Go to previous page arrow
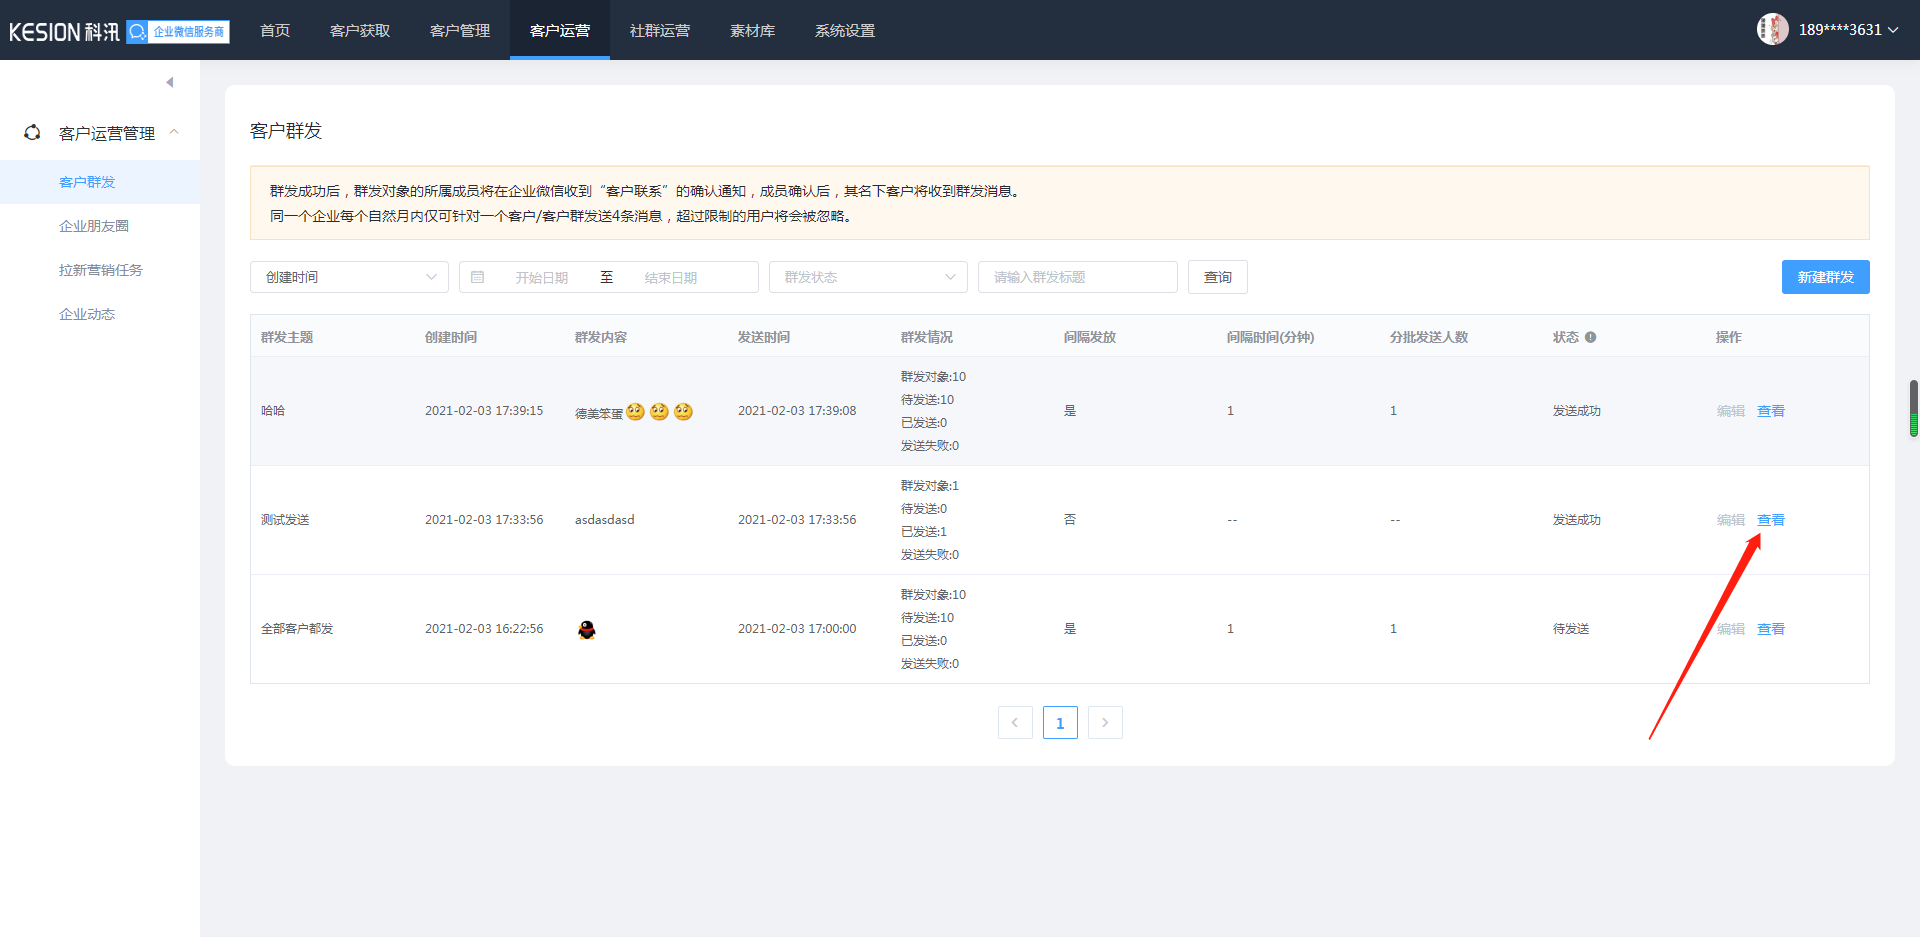Image resolution: width=1920 pixels, height=937 pixels. pos(1014,722)
